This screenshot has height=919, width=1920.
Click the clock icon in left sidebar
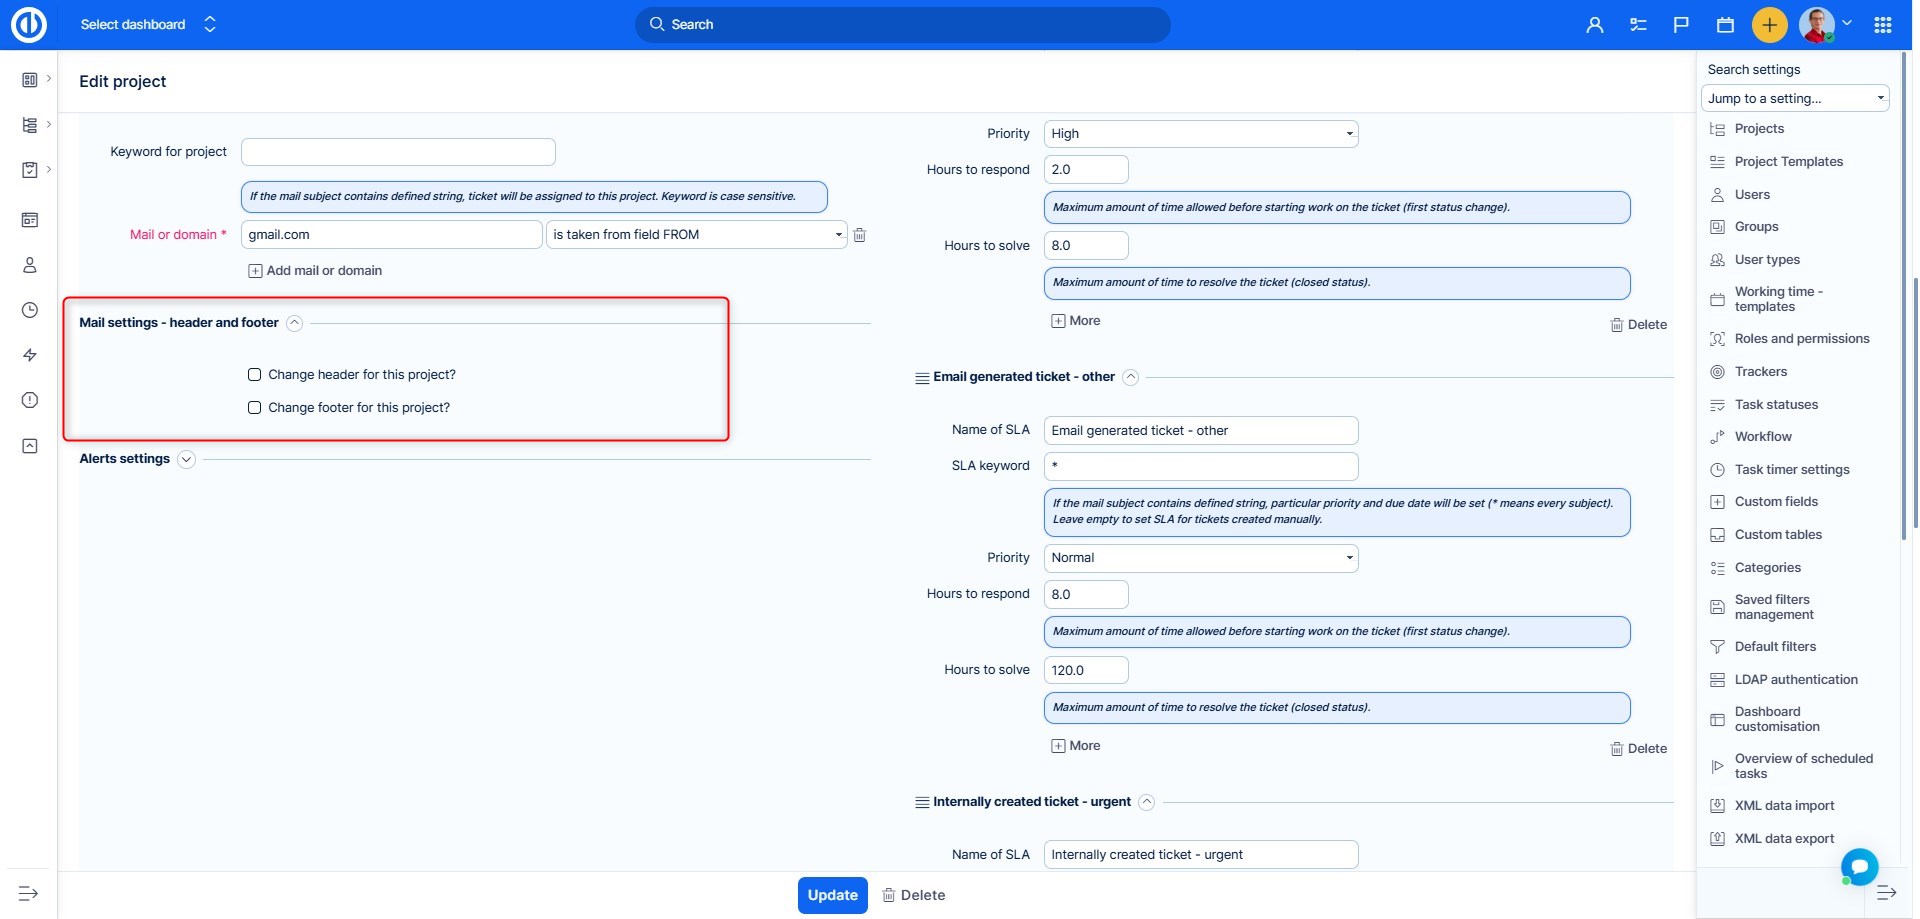(30, 310)
